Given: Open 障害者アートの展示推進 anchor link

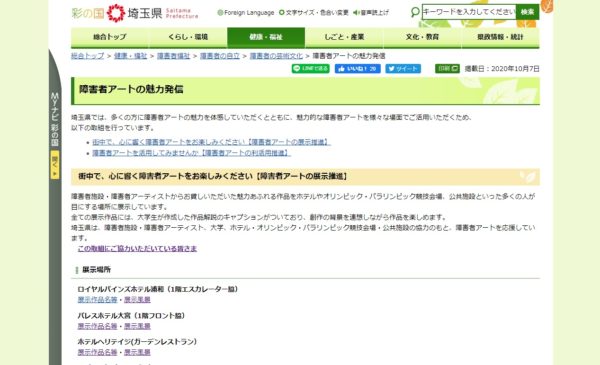Looking at the screenshot, I should tap(211, 142).
